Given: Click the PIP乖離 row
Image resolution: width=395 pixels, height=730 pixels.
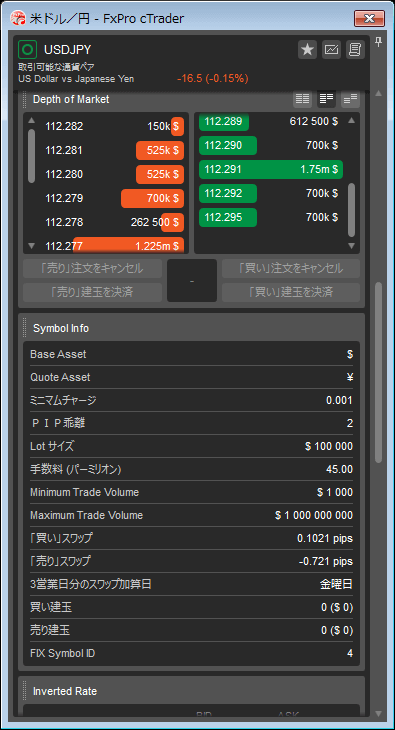Looking at the screenshot, I should click(x=191, y=423).
